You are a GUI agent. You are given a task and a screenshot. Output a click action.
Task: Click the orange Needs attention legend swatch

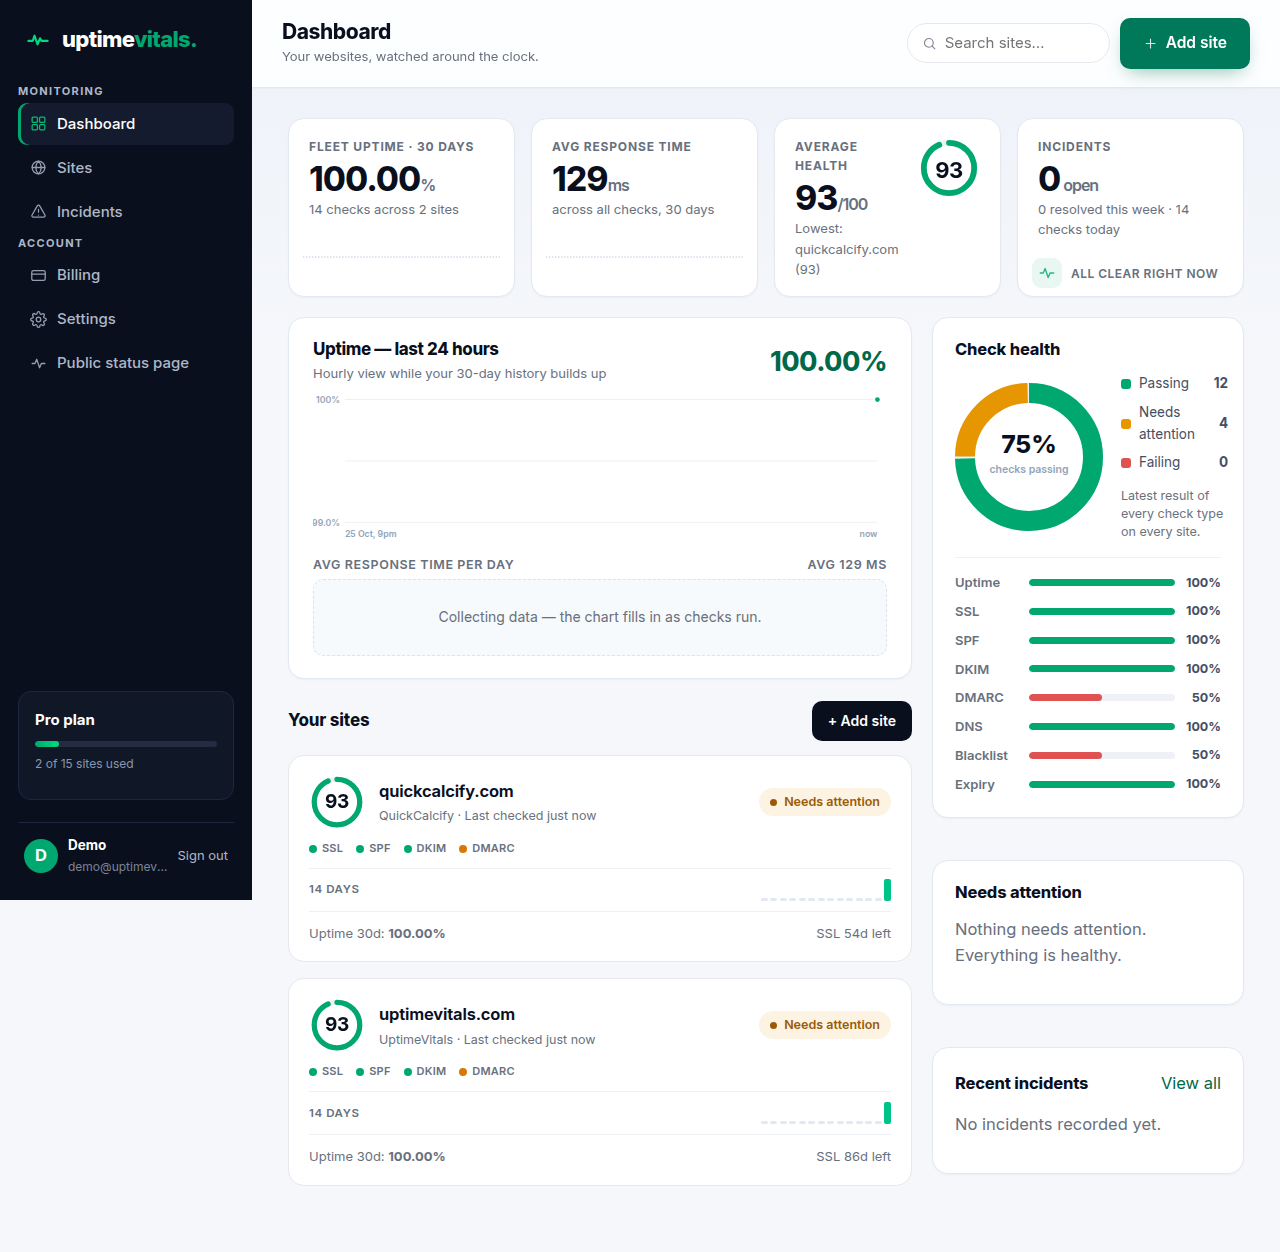tap(1126, 424)
